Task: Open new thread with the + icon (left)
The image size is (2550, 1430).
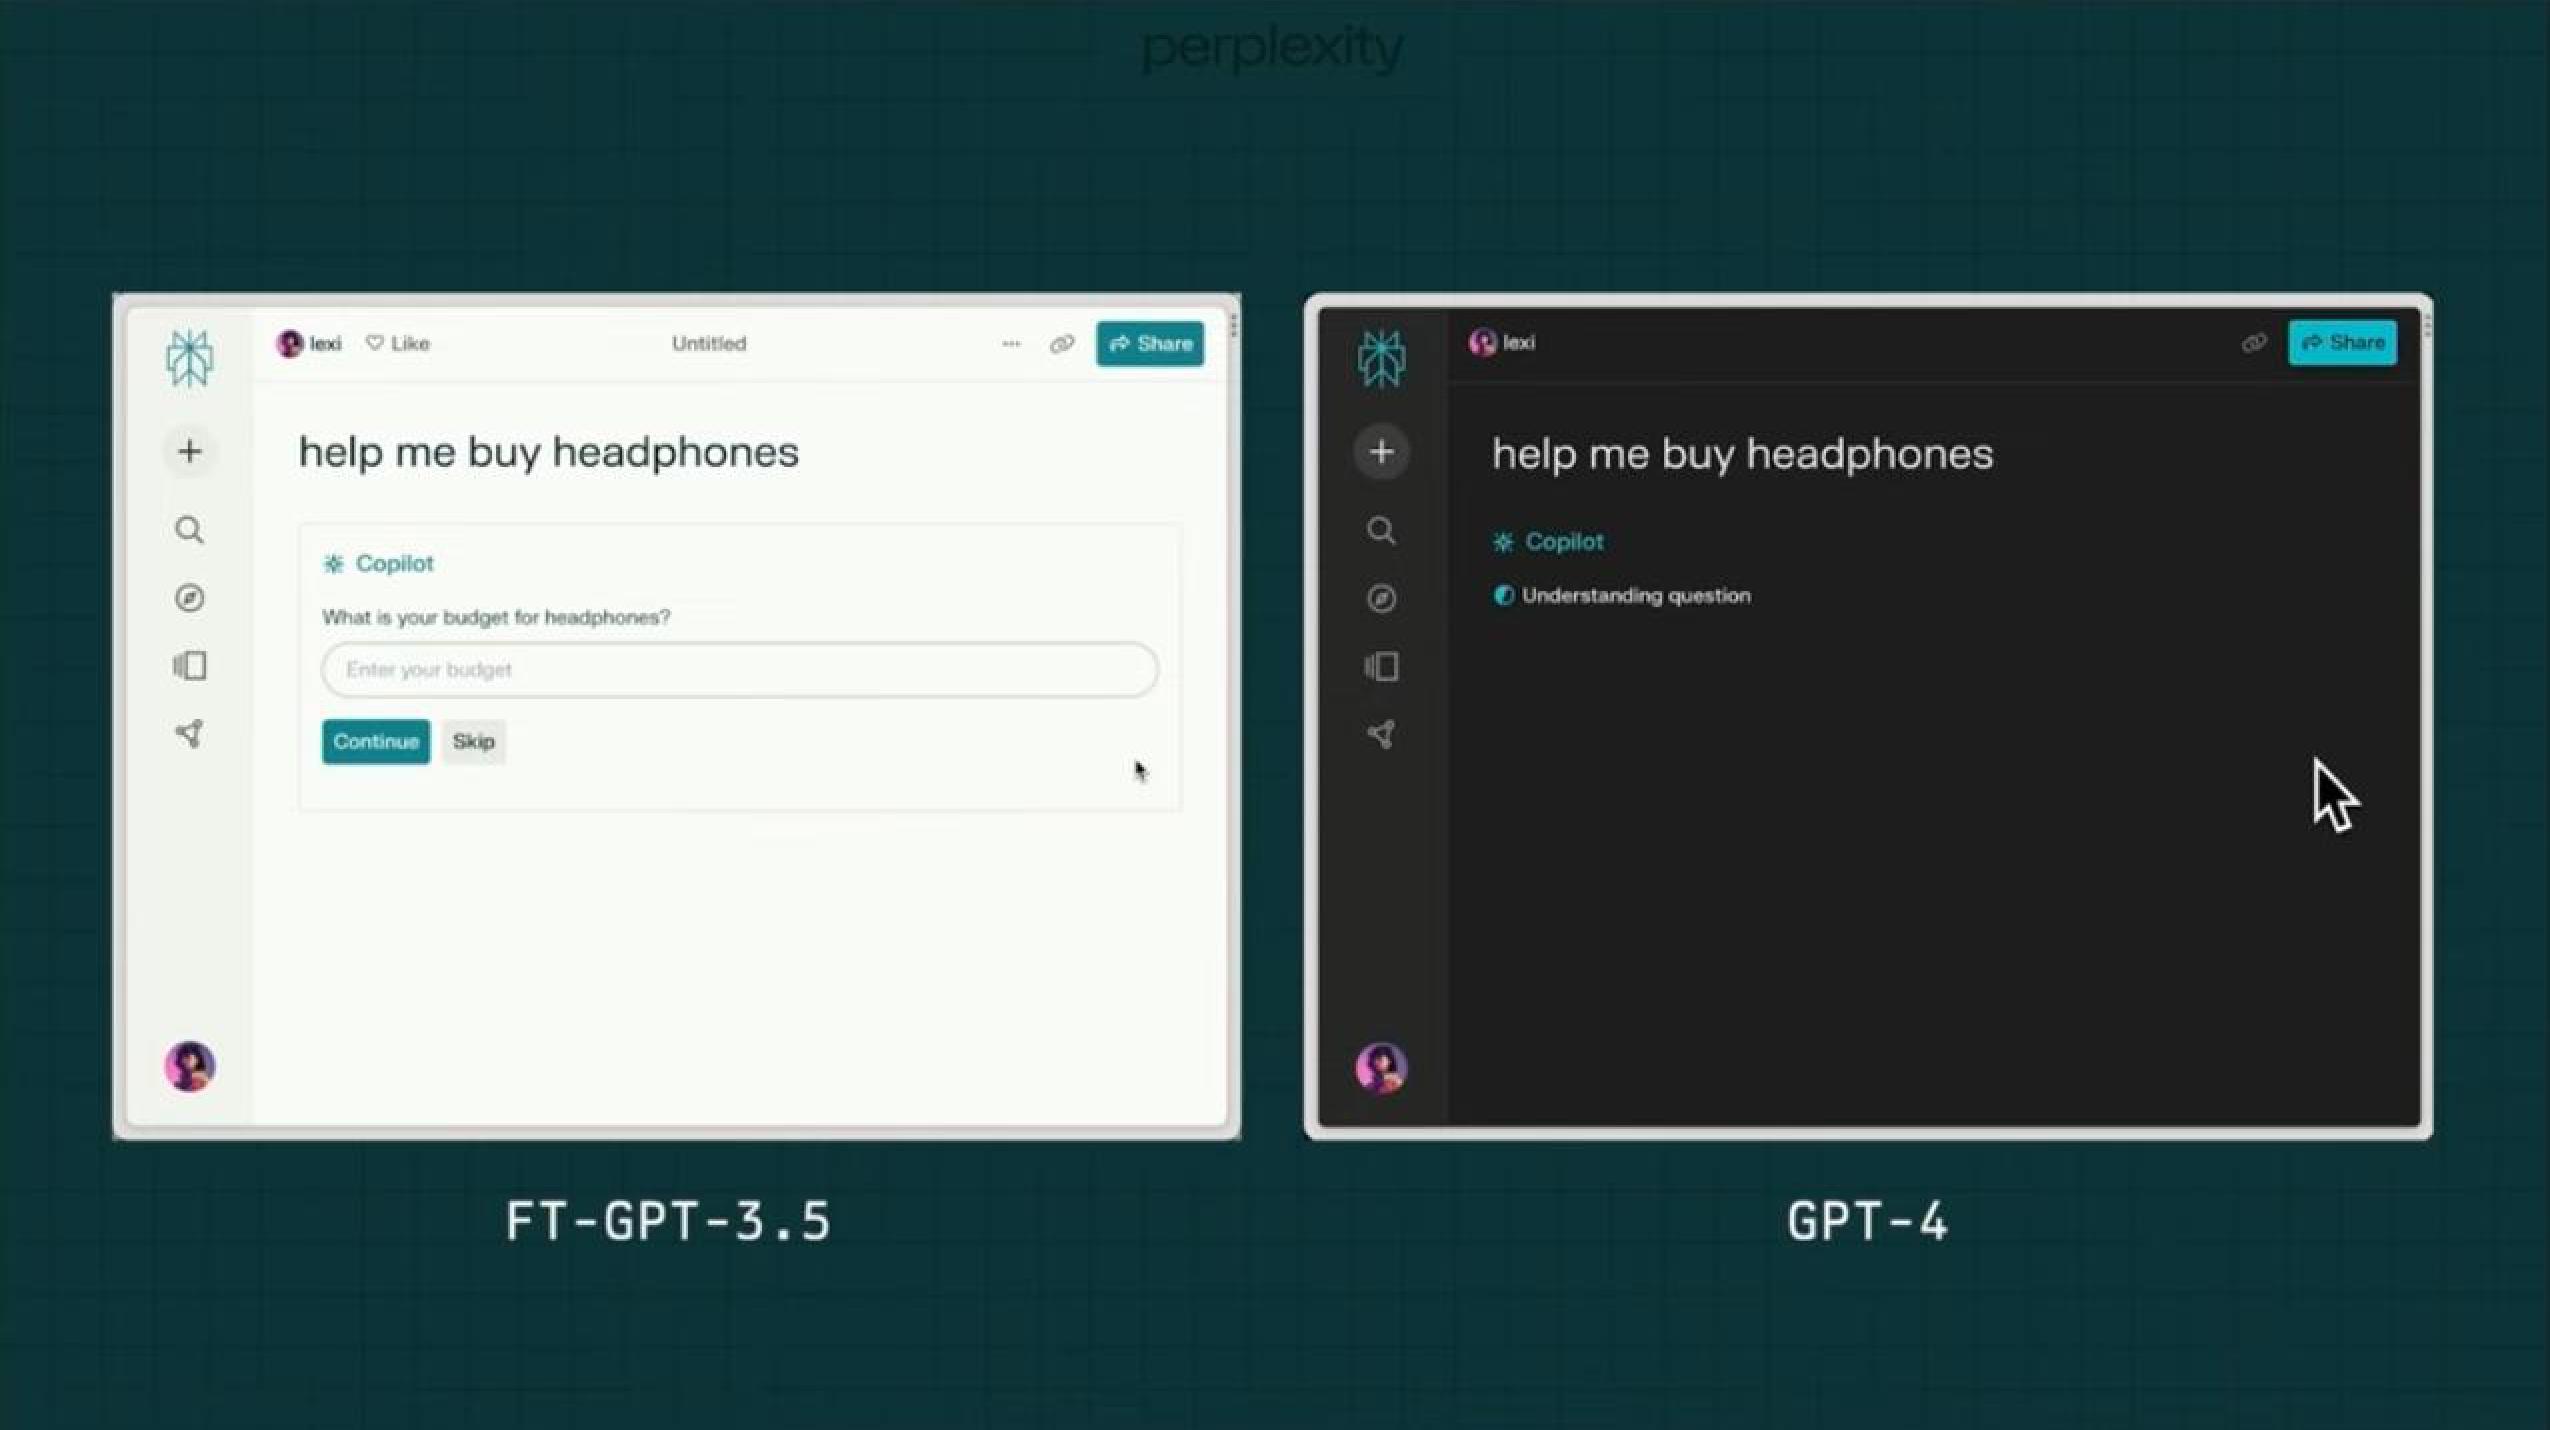Action: [x=189, y=452]
